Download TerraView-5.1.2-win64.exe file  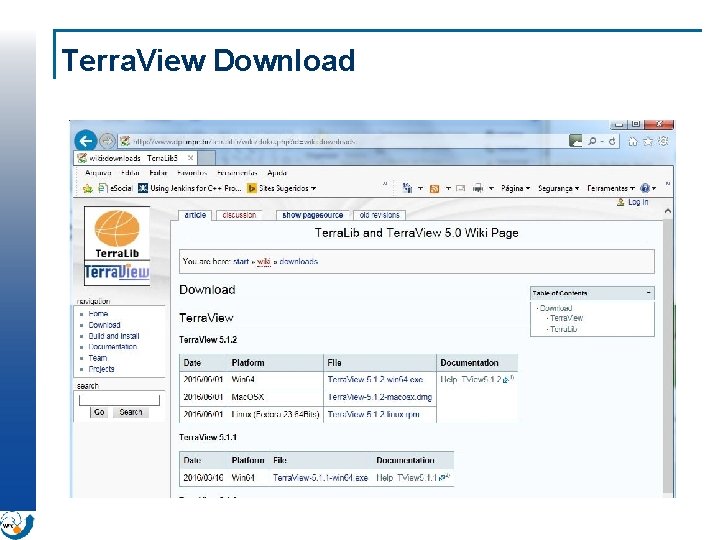pyautogui.click(x=375, y=380)
